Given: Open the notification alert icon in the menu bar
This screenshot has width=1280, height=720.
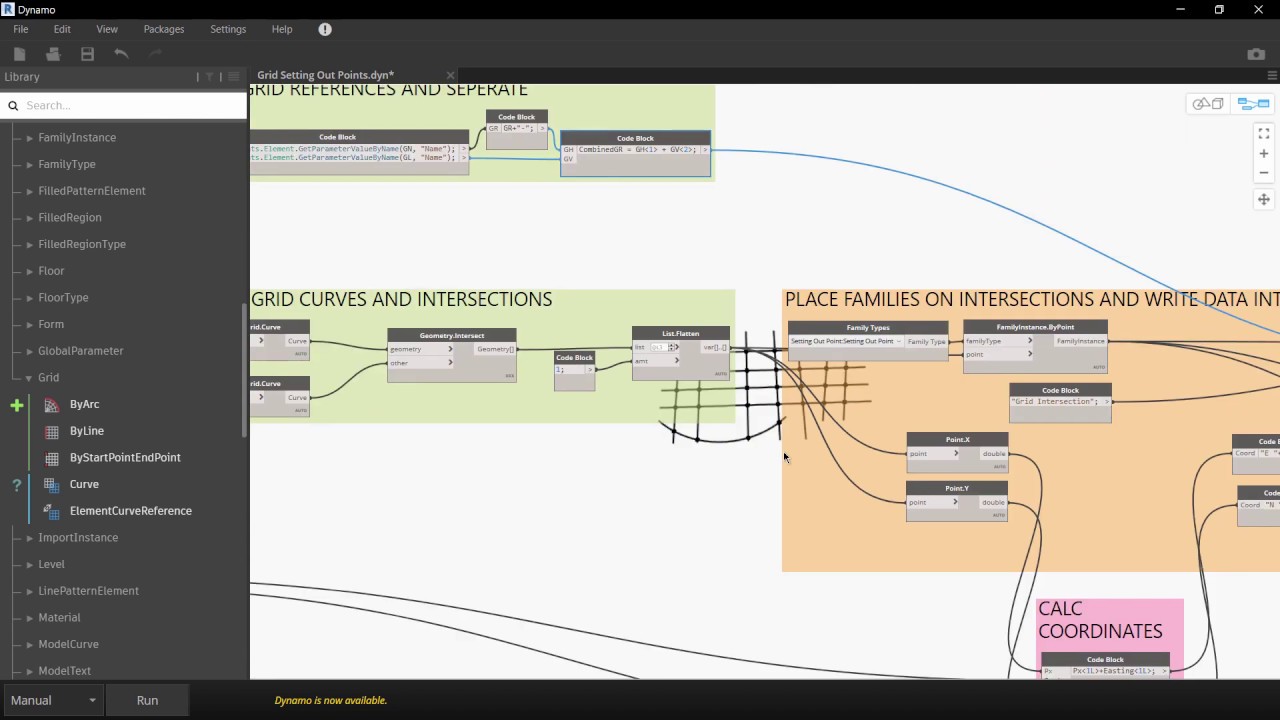Looking at the screenshot, I should pyautogui.click(x=325, y=29).
